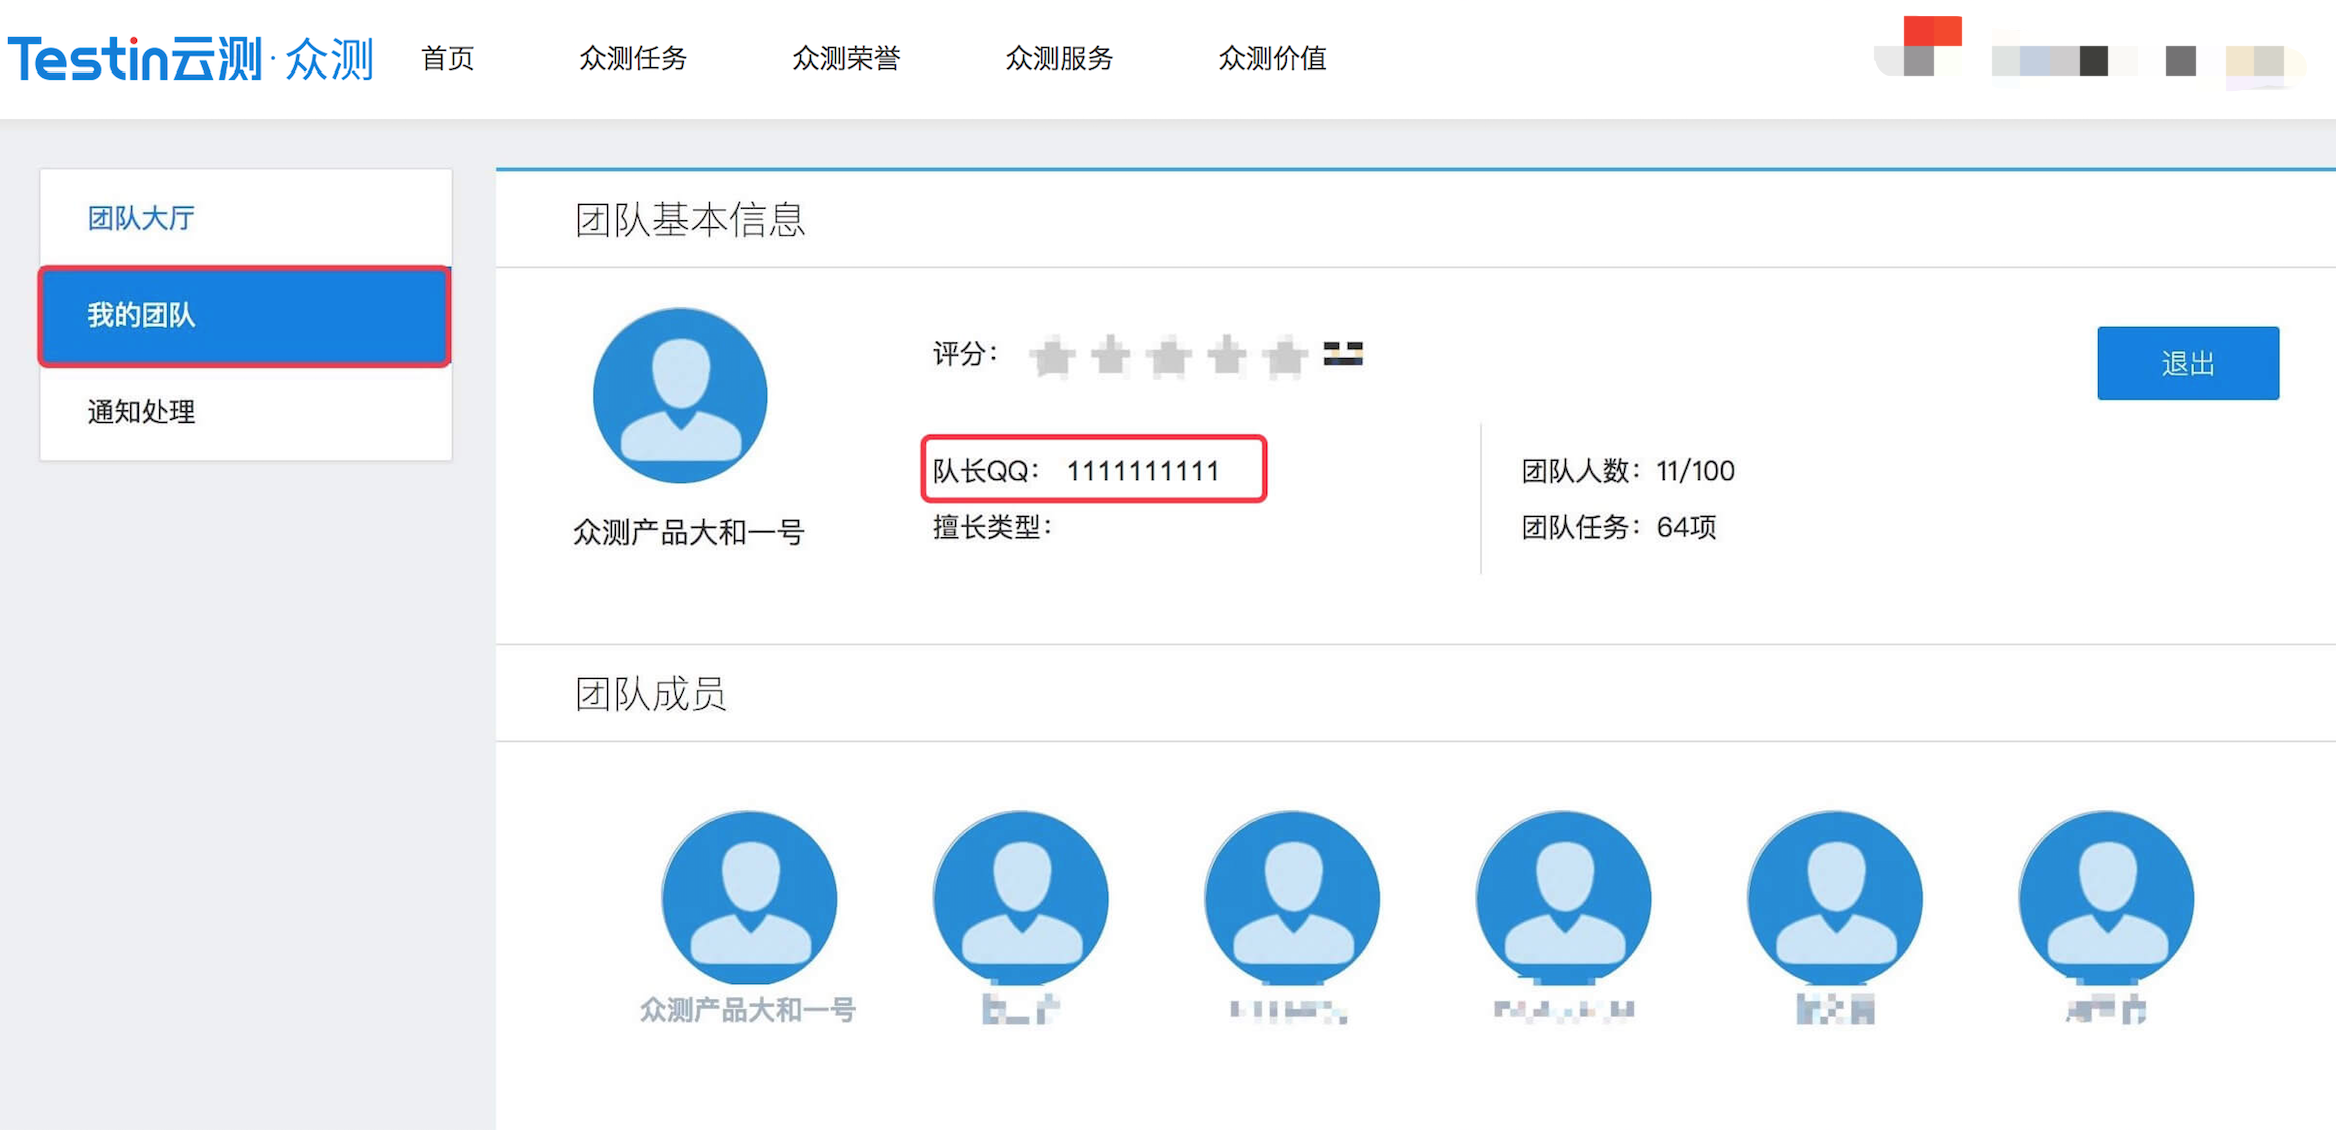Viewport: 2336px width, 1130px height.
Task: Click the Testin云测 logo
Action: point(190,58)
